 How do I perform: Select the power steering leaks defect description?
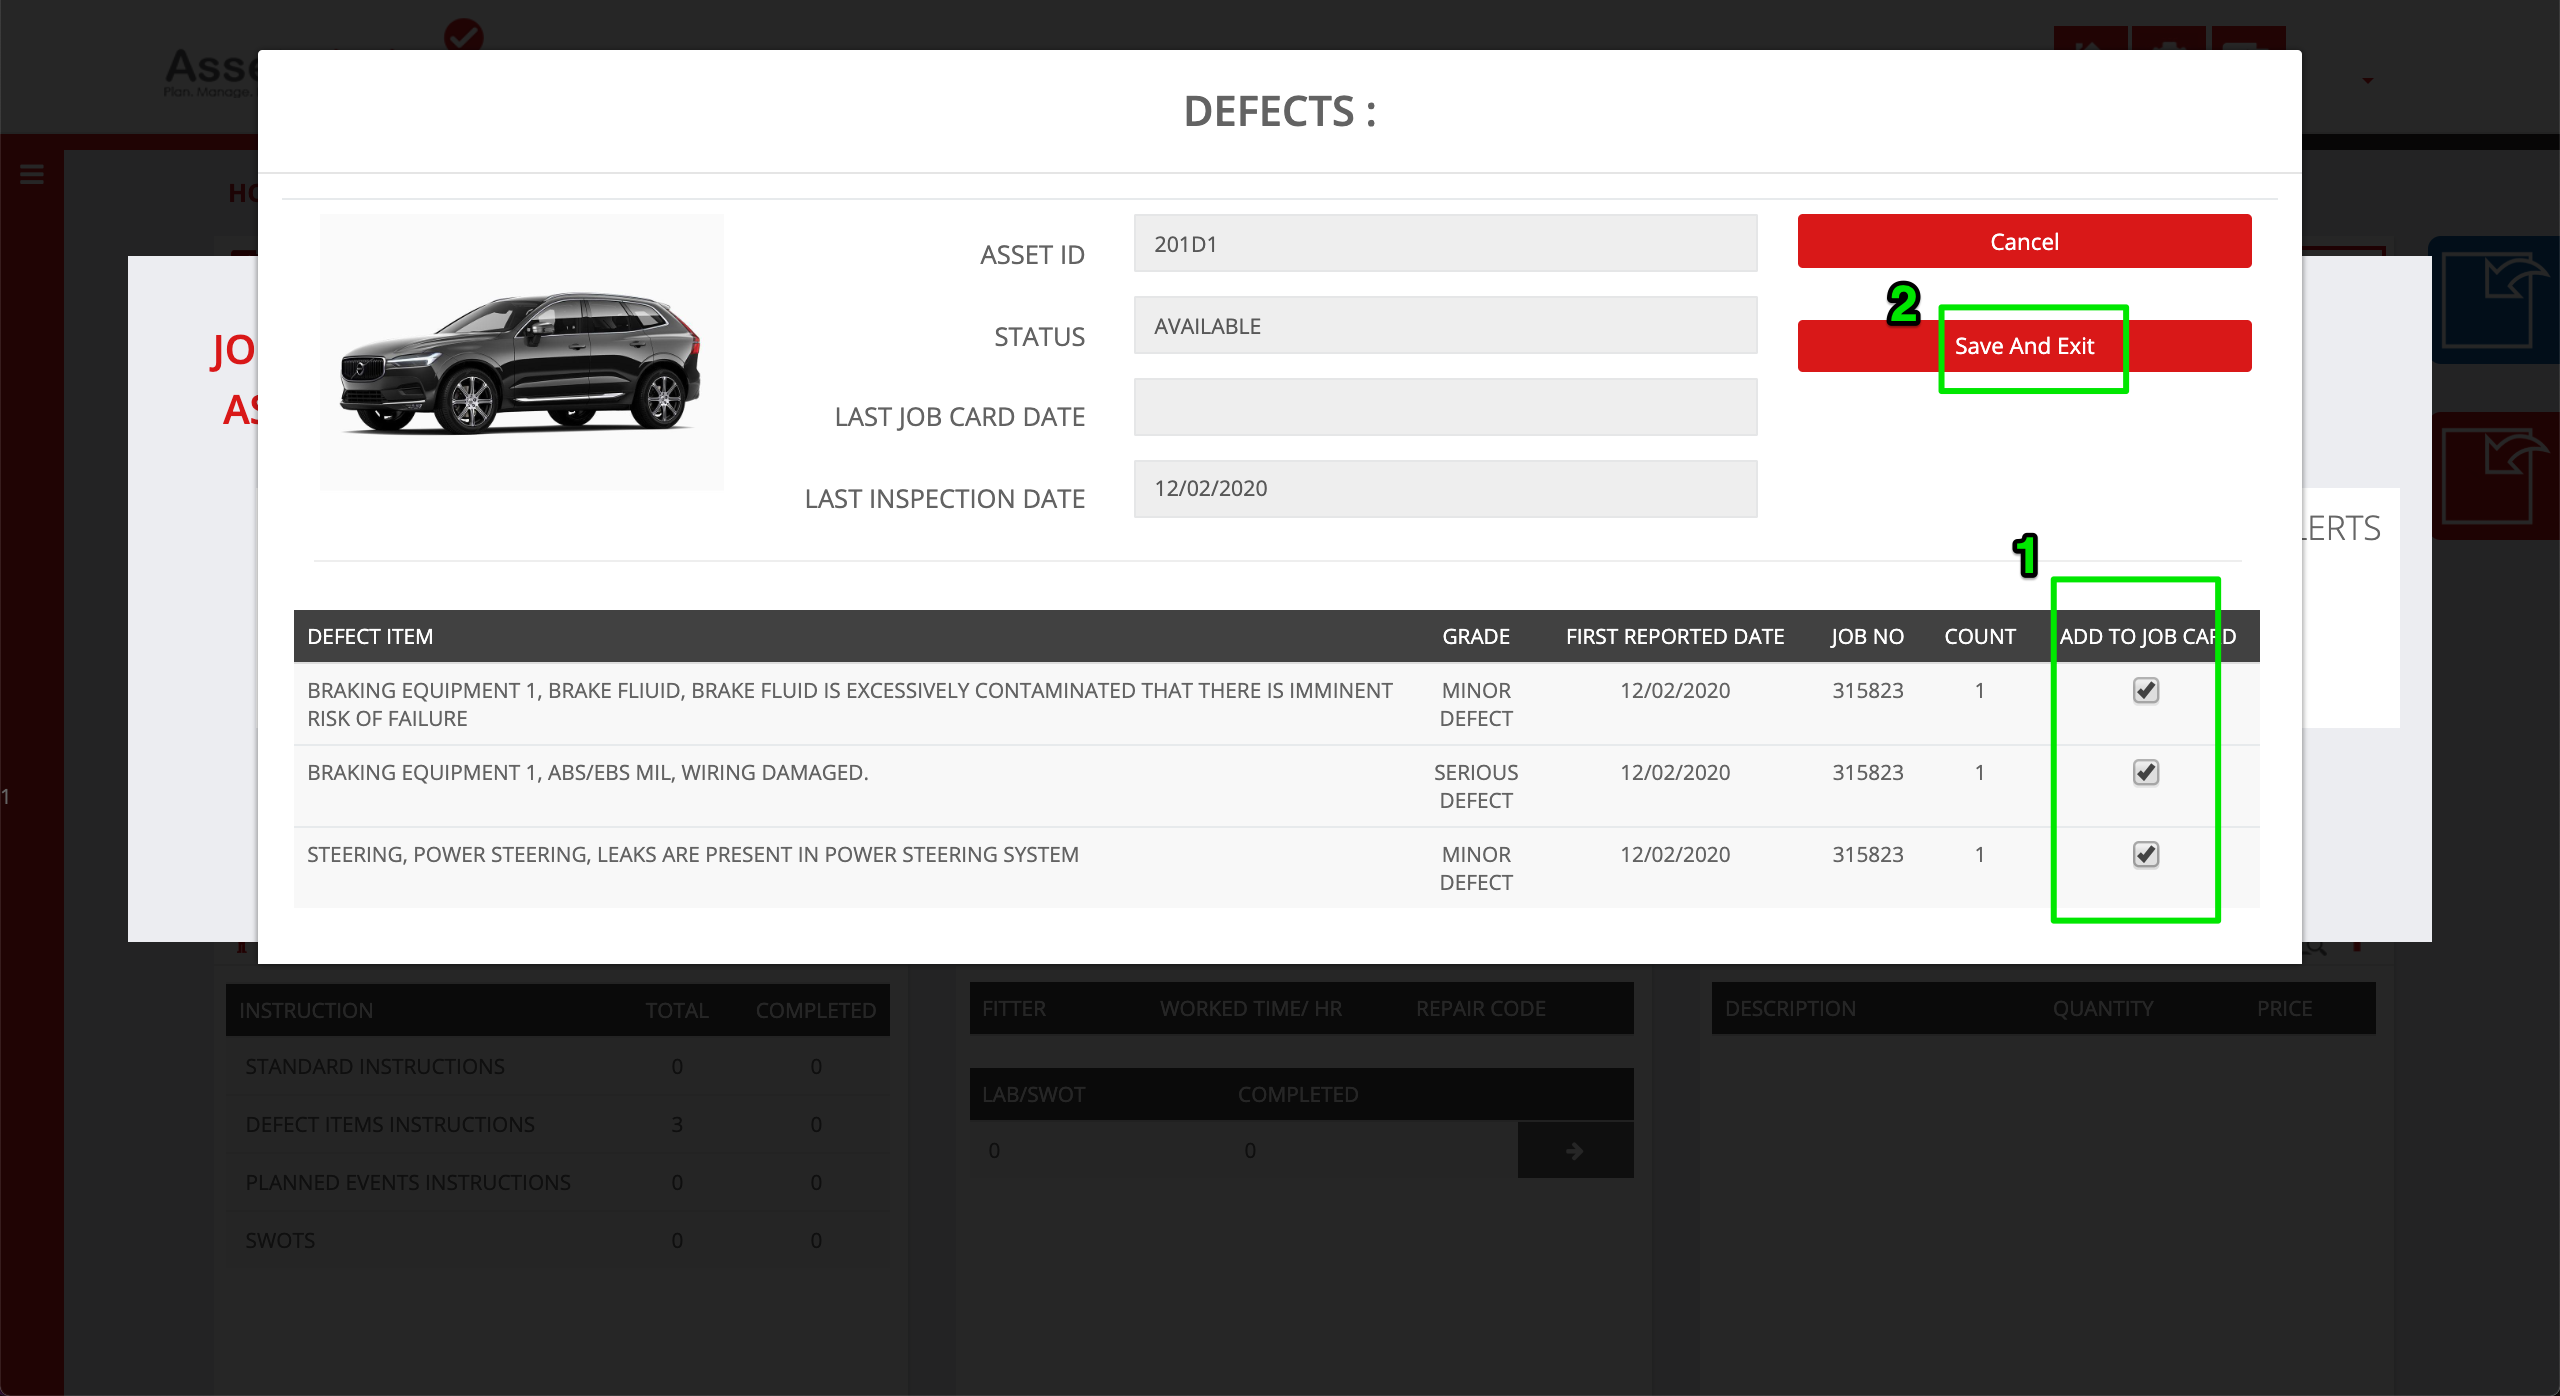pos(693,854)
